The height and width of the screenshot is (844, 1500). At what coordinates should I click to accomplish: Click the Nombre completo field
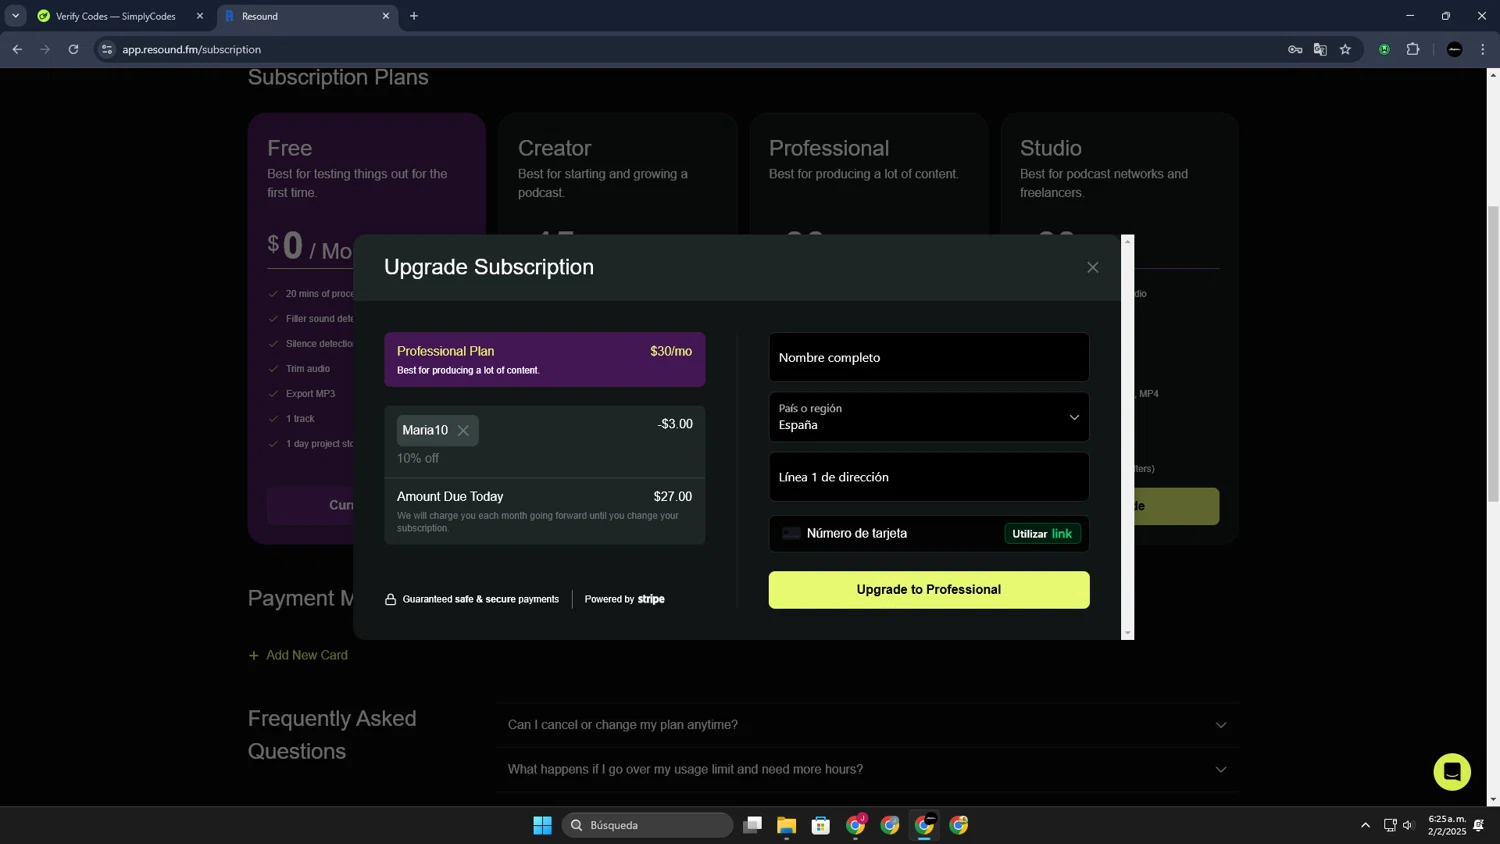pyautogui.click(x=928, y=357)
